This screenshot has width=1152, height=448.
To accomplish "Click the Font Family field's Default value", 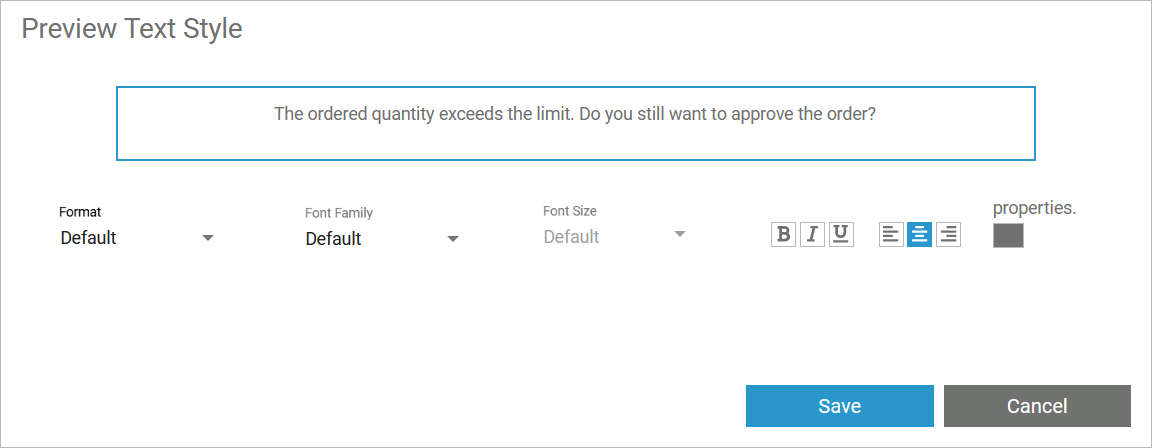I will (334, 239).
